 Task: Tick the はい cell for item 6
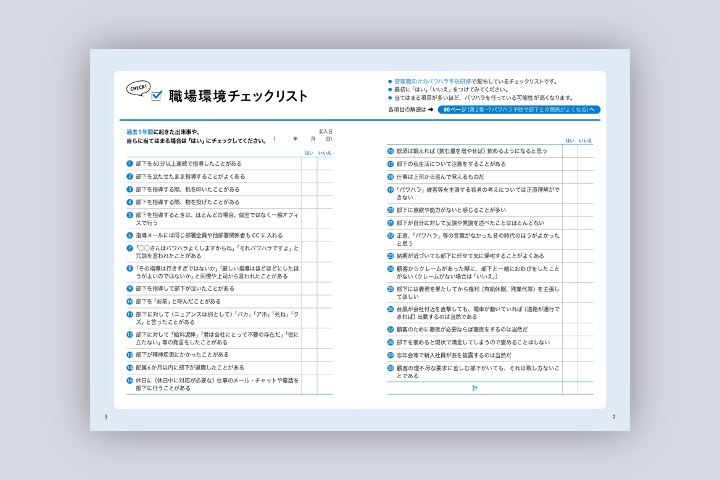click(309, 235)
